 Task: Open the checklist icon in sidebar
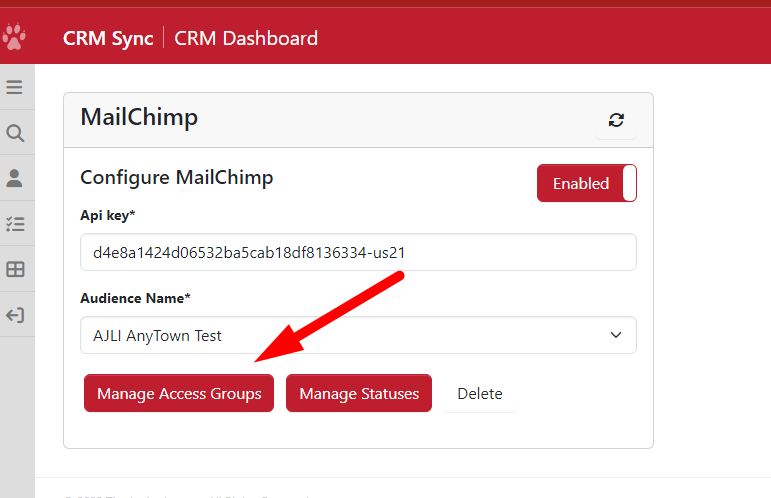pos(15,224)
